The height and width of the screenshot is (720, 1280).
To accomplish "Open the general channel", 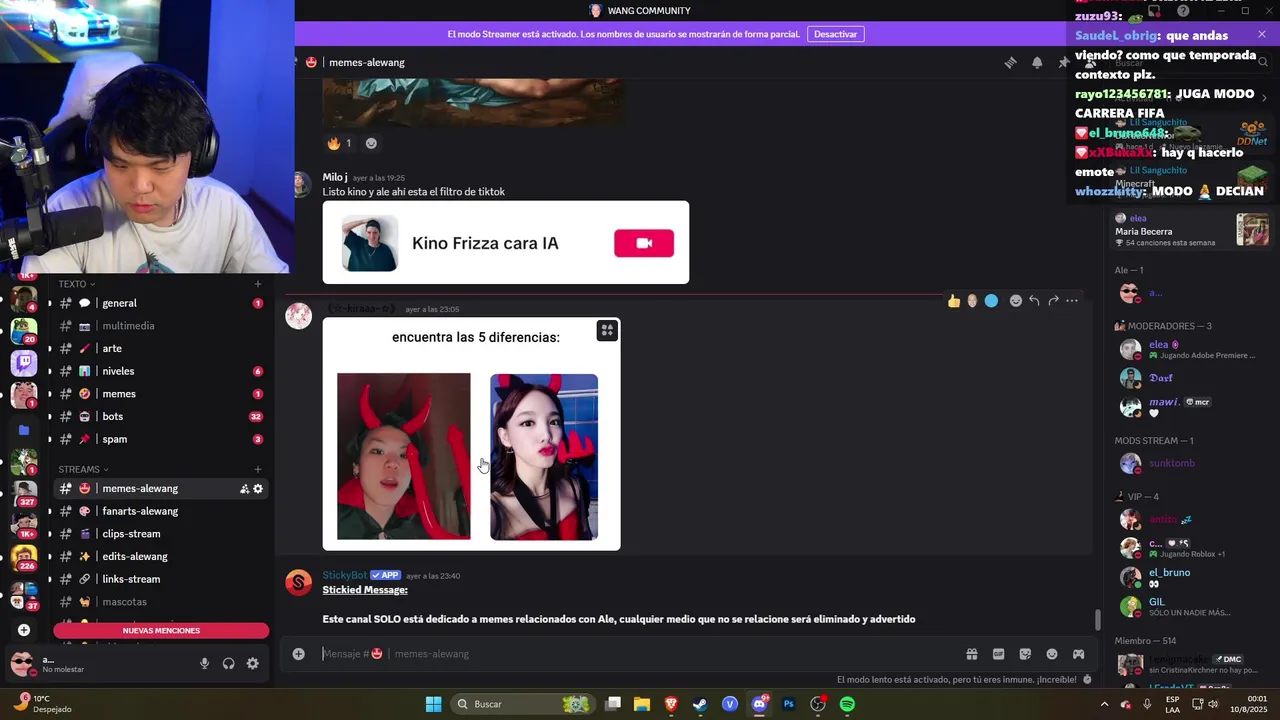I will coord(160,303).
